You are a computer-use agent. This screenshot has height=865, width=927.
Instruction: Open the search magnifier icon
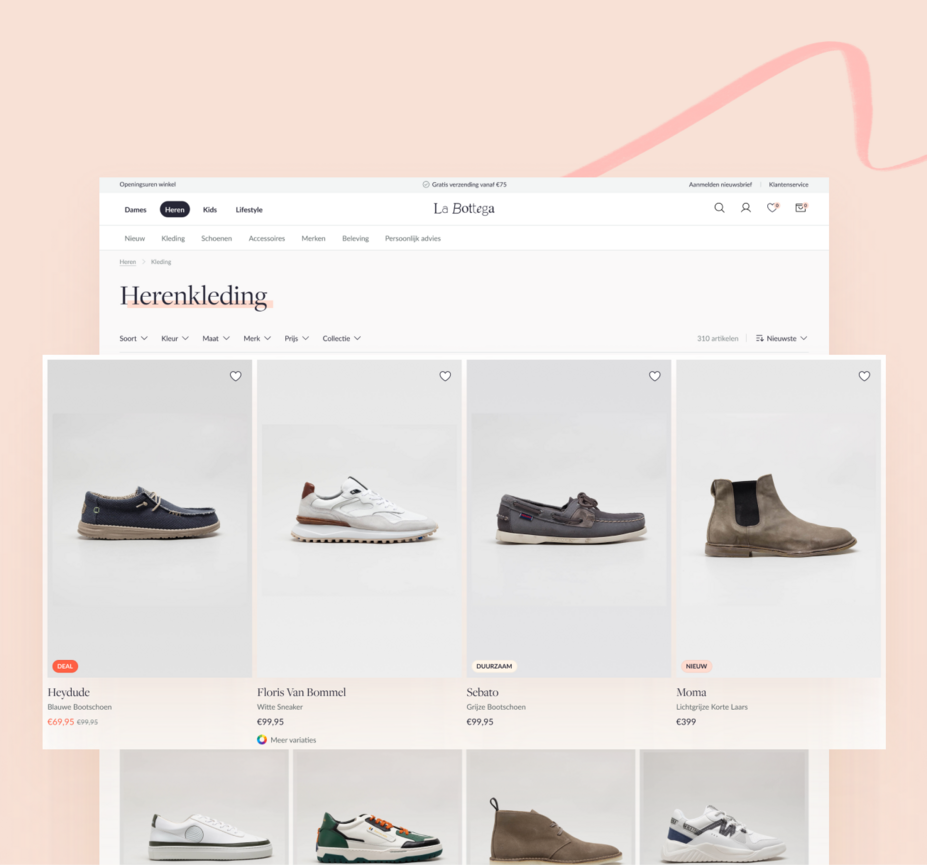click(x=719, y=208)
